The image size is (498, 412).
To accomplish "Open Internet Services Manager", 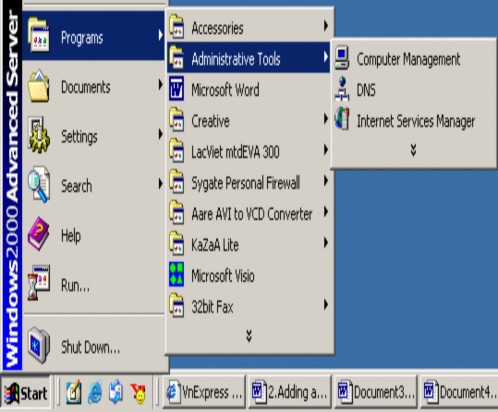I will (413, 120).
